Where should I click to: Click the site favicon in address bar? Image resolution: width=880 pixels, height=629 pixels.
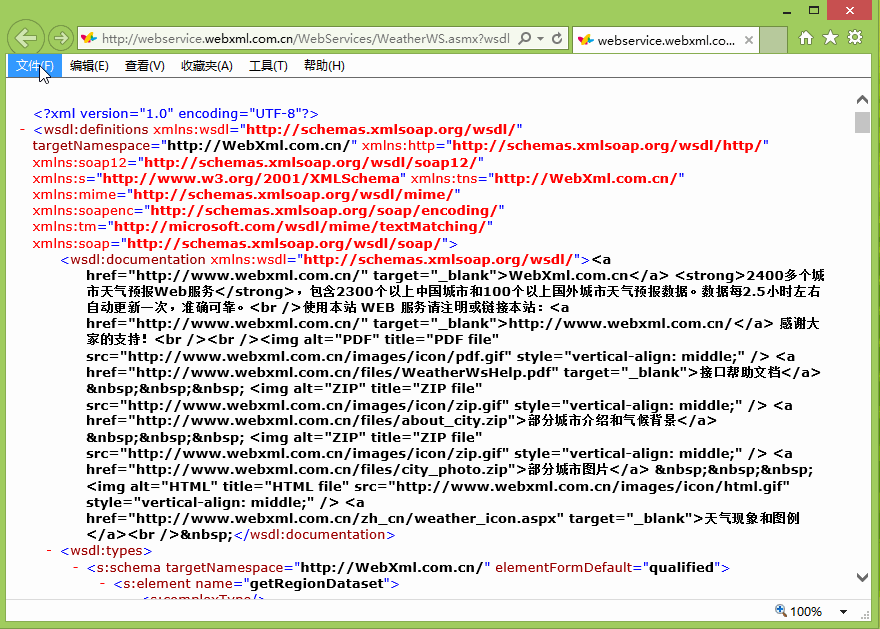88,38
